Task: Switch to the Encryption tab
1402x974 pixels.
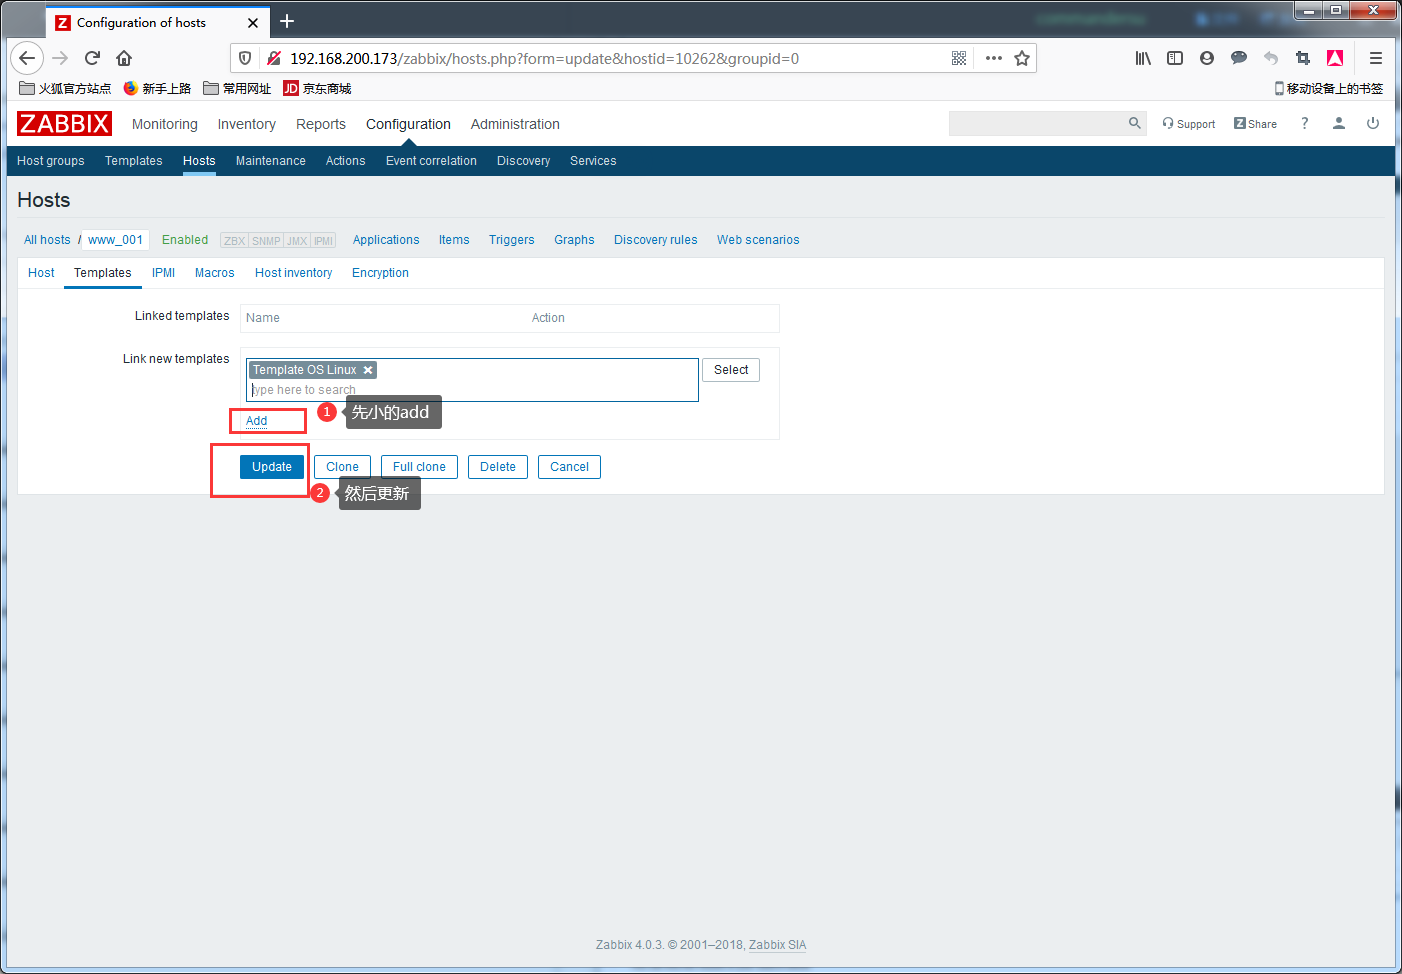Action: tap(380, 273)
